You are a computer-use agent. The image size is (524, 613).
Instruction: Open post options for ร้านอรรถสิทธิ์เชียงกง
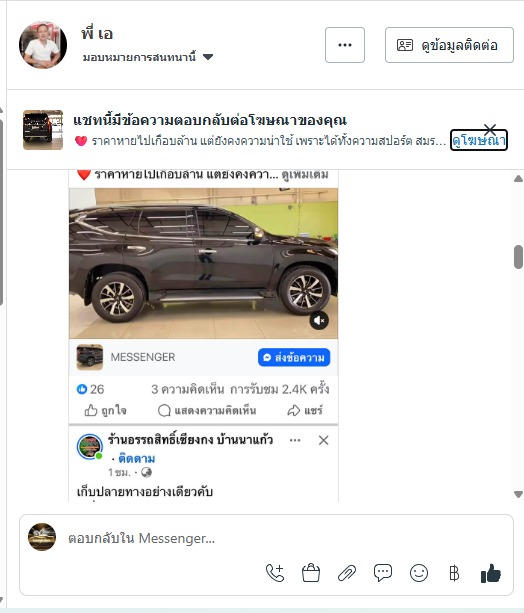pos(295,440)
